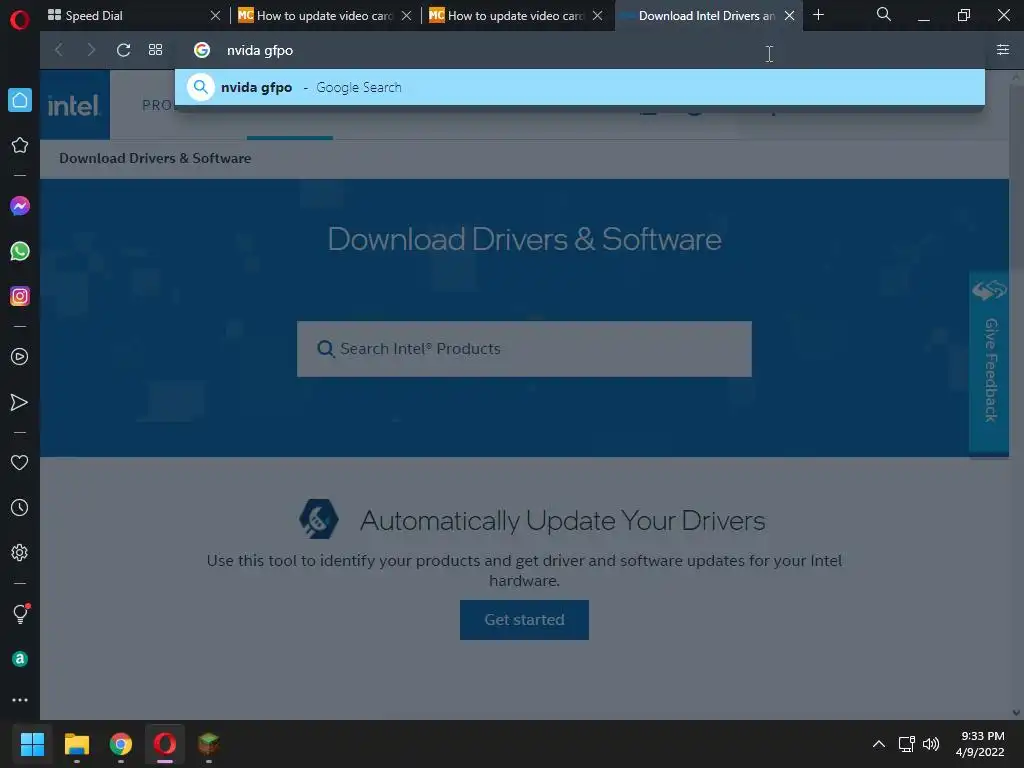Open the Pinboards heart icon
Screen dimensions: 1024x768
pyautogui.click(x=20, y=462)
